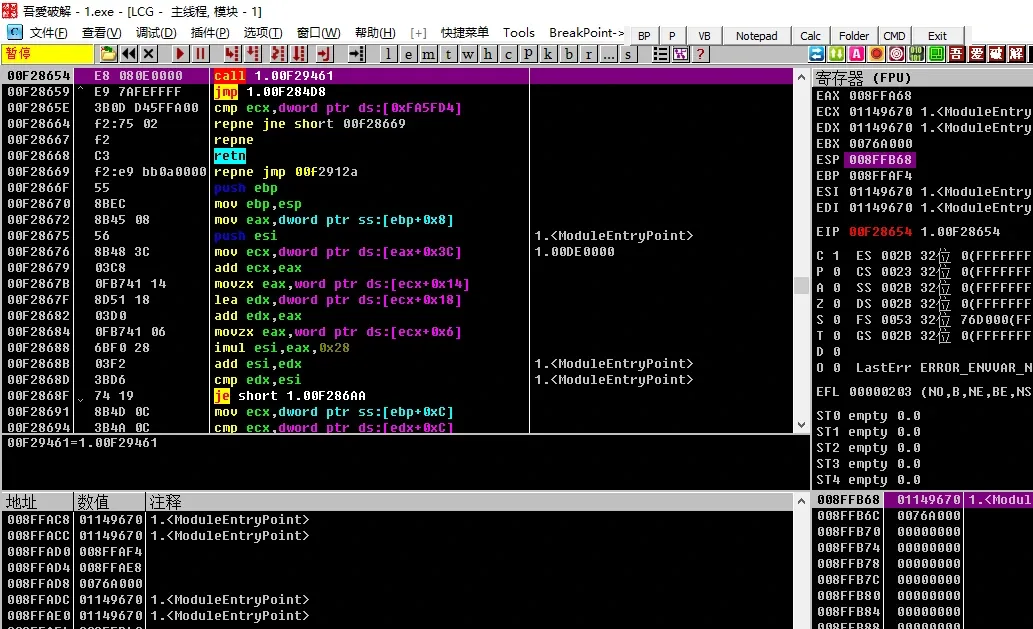
Task: Click the CMD button
Action: tap(894, 36)
